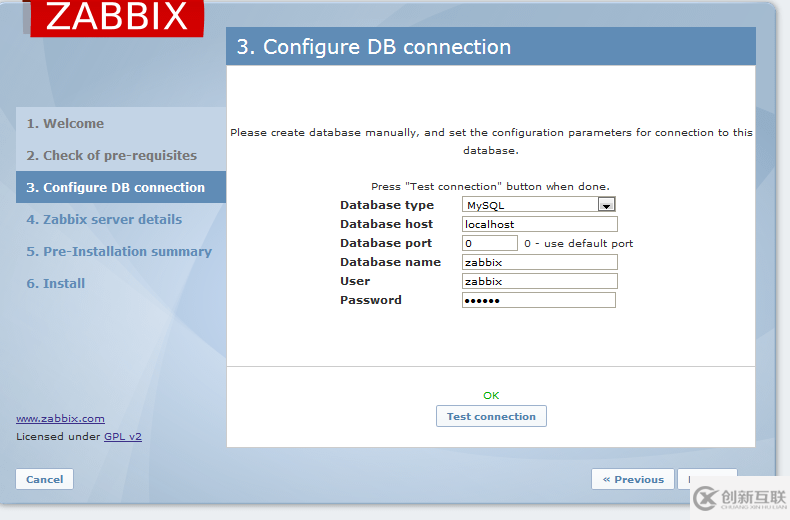The height and width of the screenshot is (520, 790).
Task: Click the '0 - use default port' hint
Action: click(x=578, y=243)
